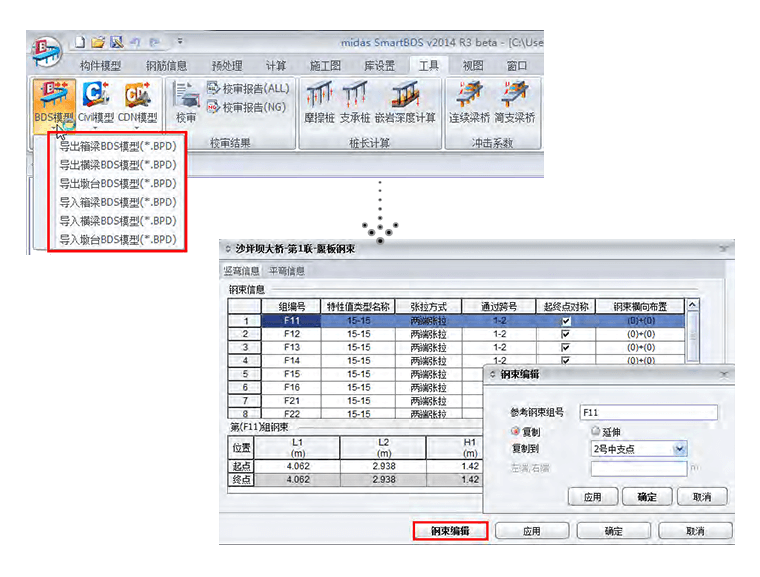This screenshot has height=577, width=760.
Task: Click the 校审 ribbon icon
Action: (x=186, y=103)
